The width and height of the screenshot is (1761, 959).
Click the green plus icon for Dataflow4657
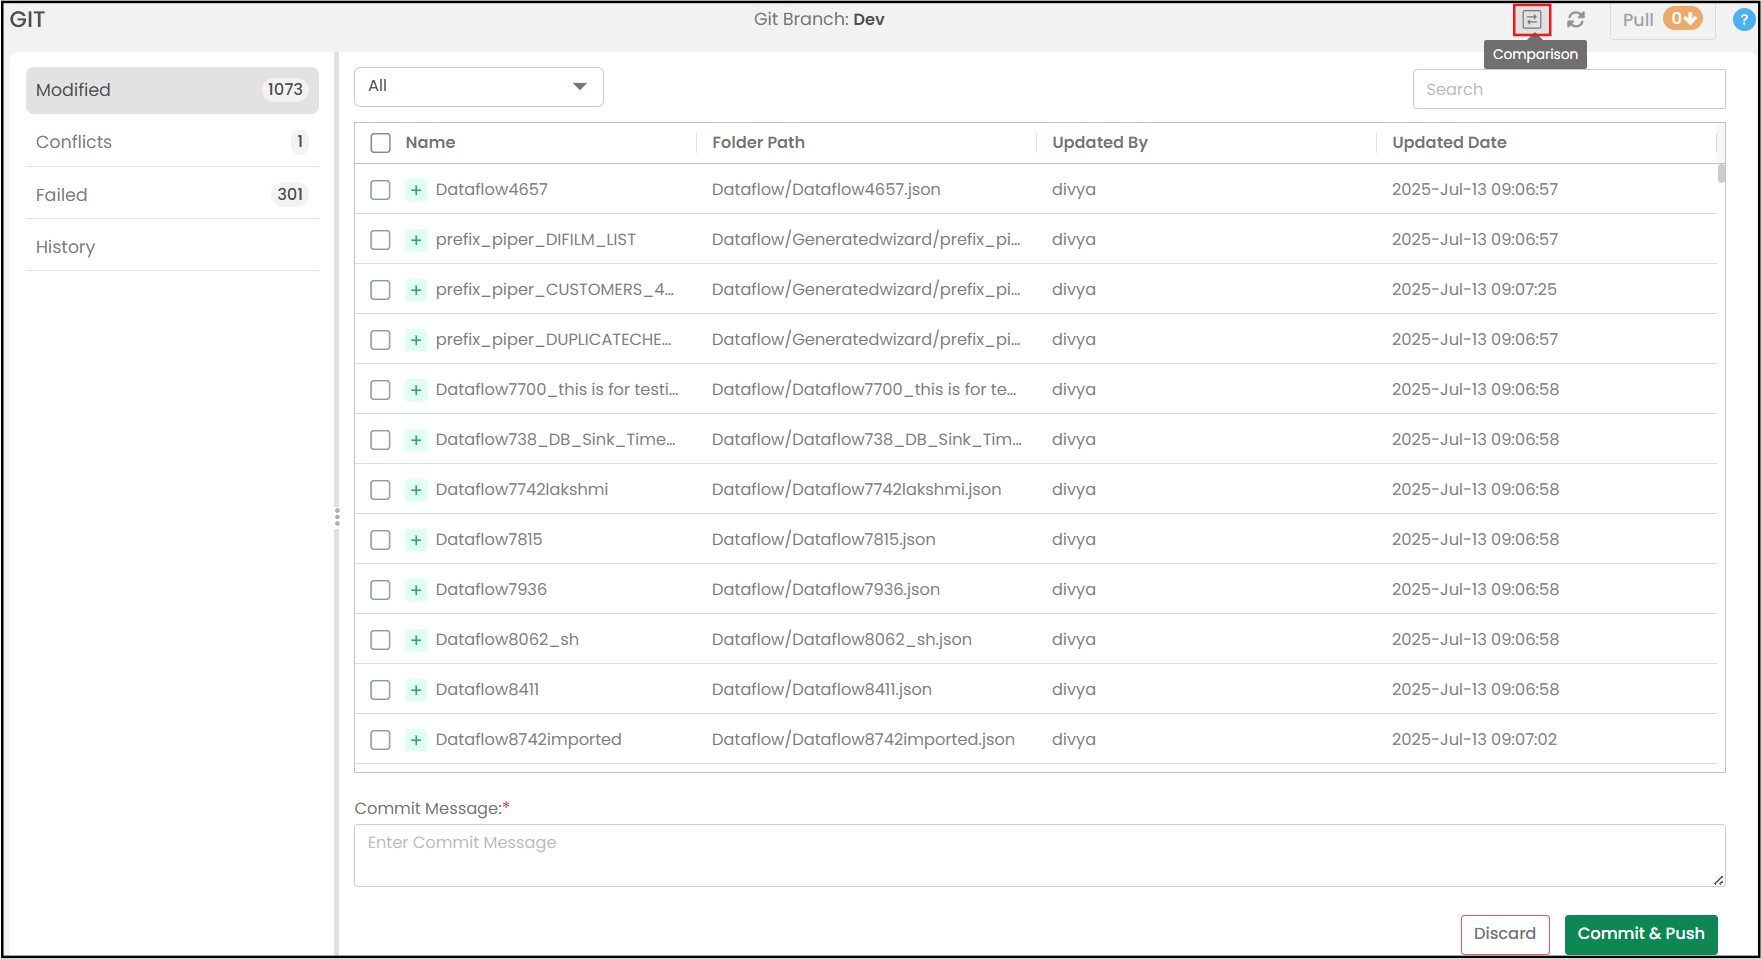tap(416, 190)
